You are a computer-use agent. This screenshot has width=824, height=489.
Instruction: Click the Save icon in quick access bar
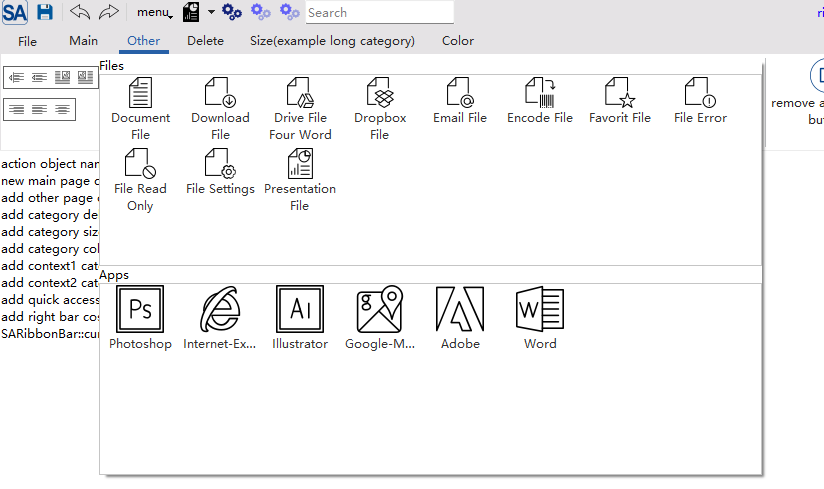[45, 12]
